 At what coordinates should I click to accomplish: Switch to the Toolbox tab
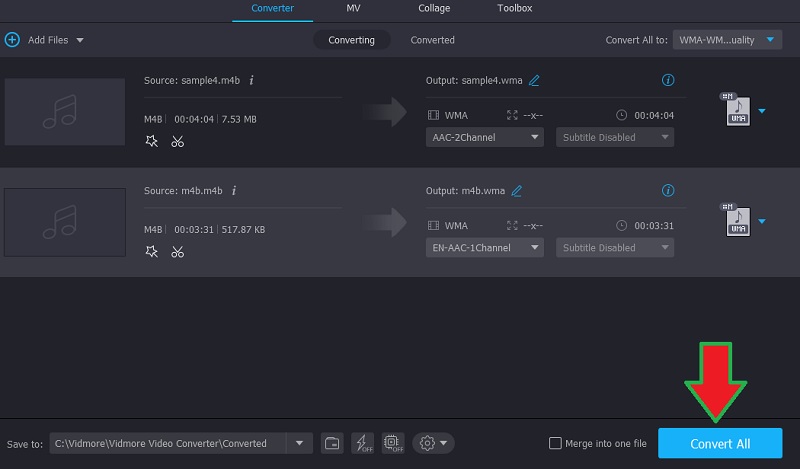tap(514, 9)
